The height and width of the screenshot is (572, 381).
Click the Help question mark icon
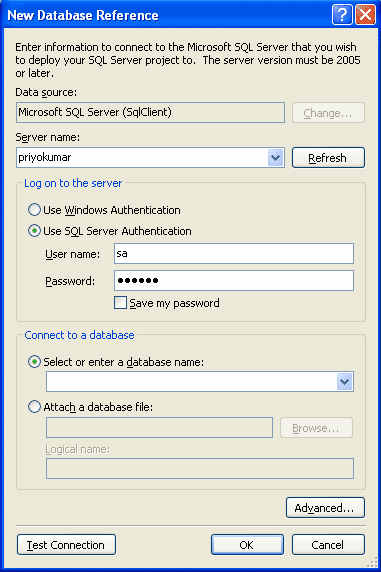tap(342, 15)
